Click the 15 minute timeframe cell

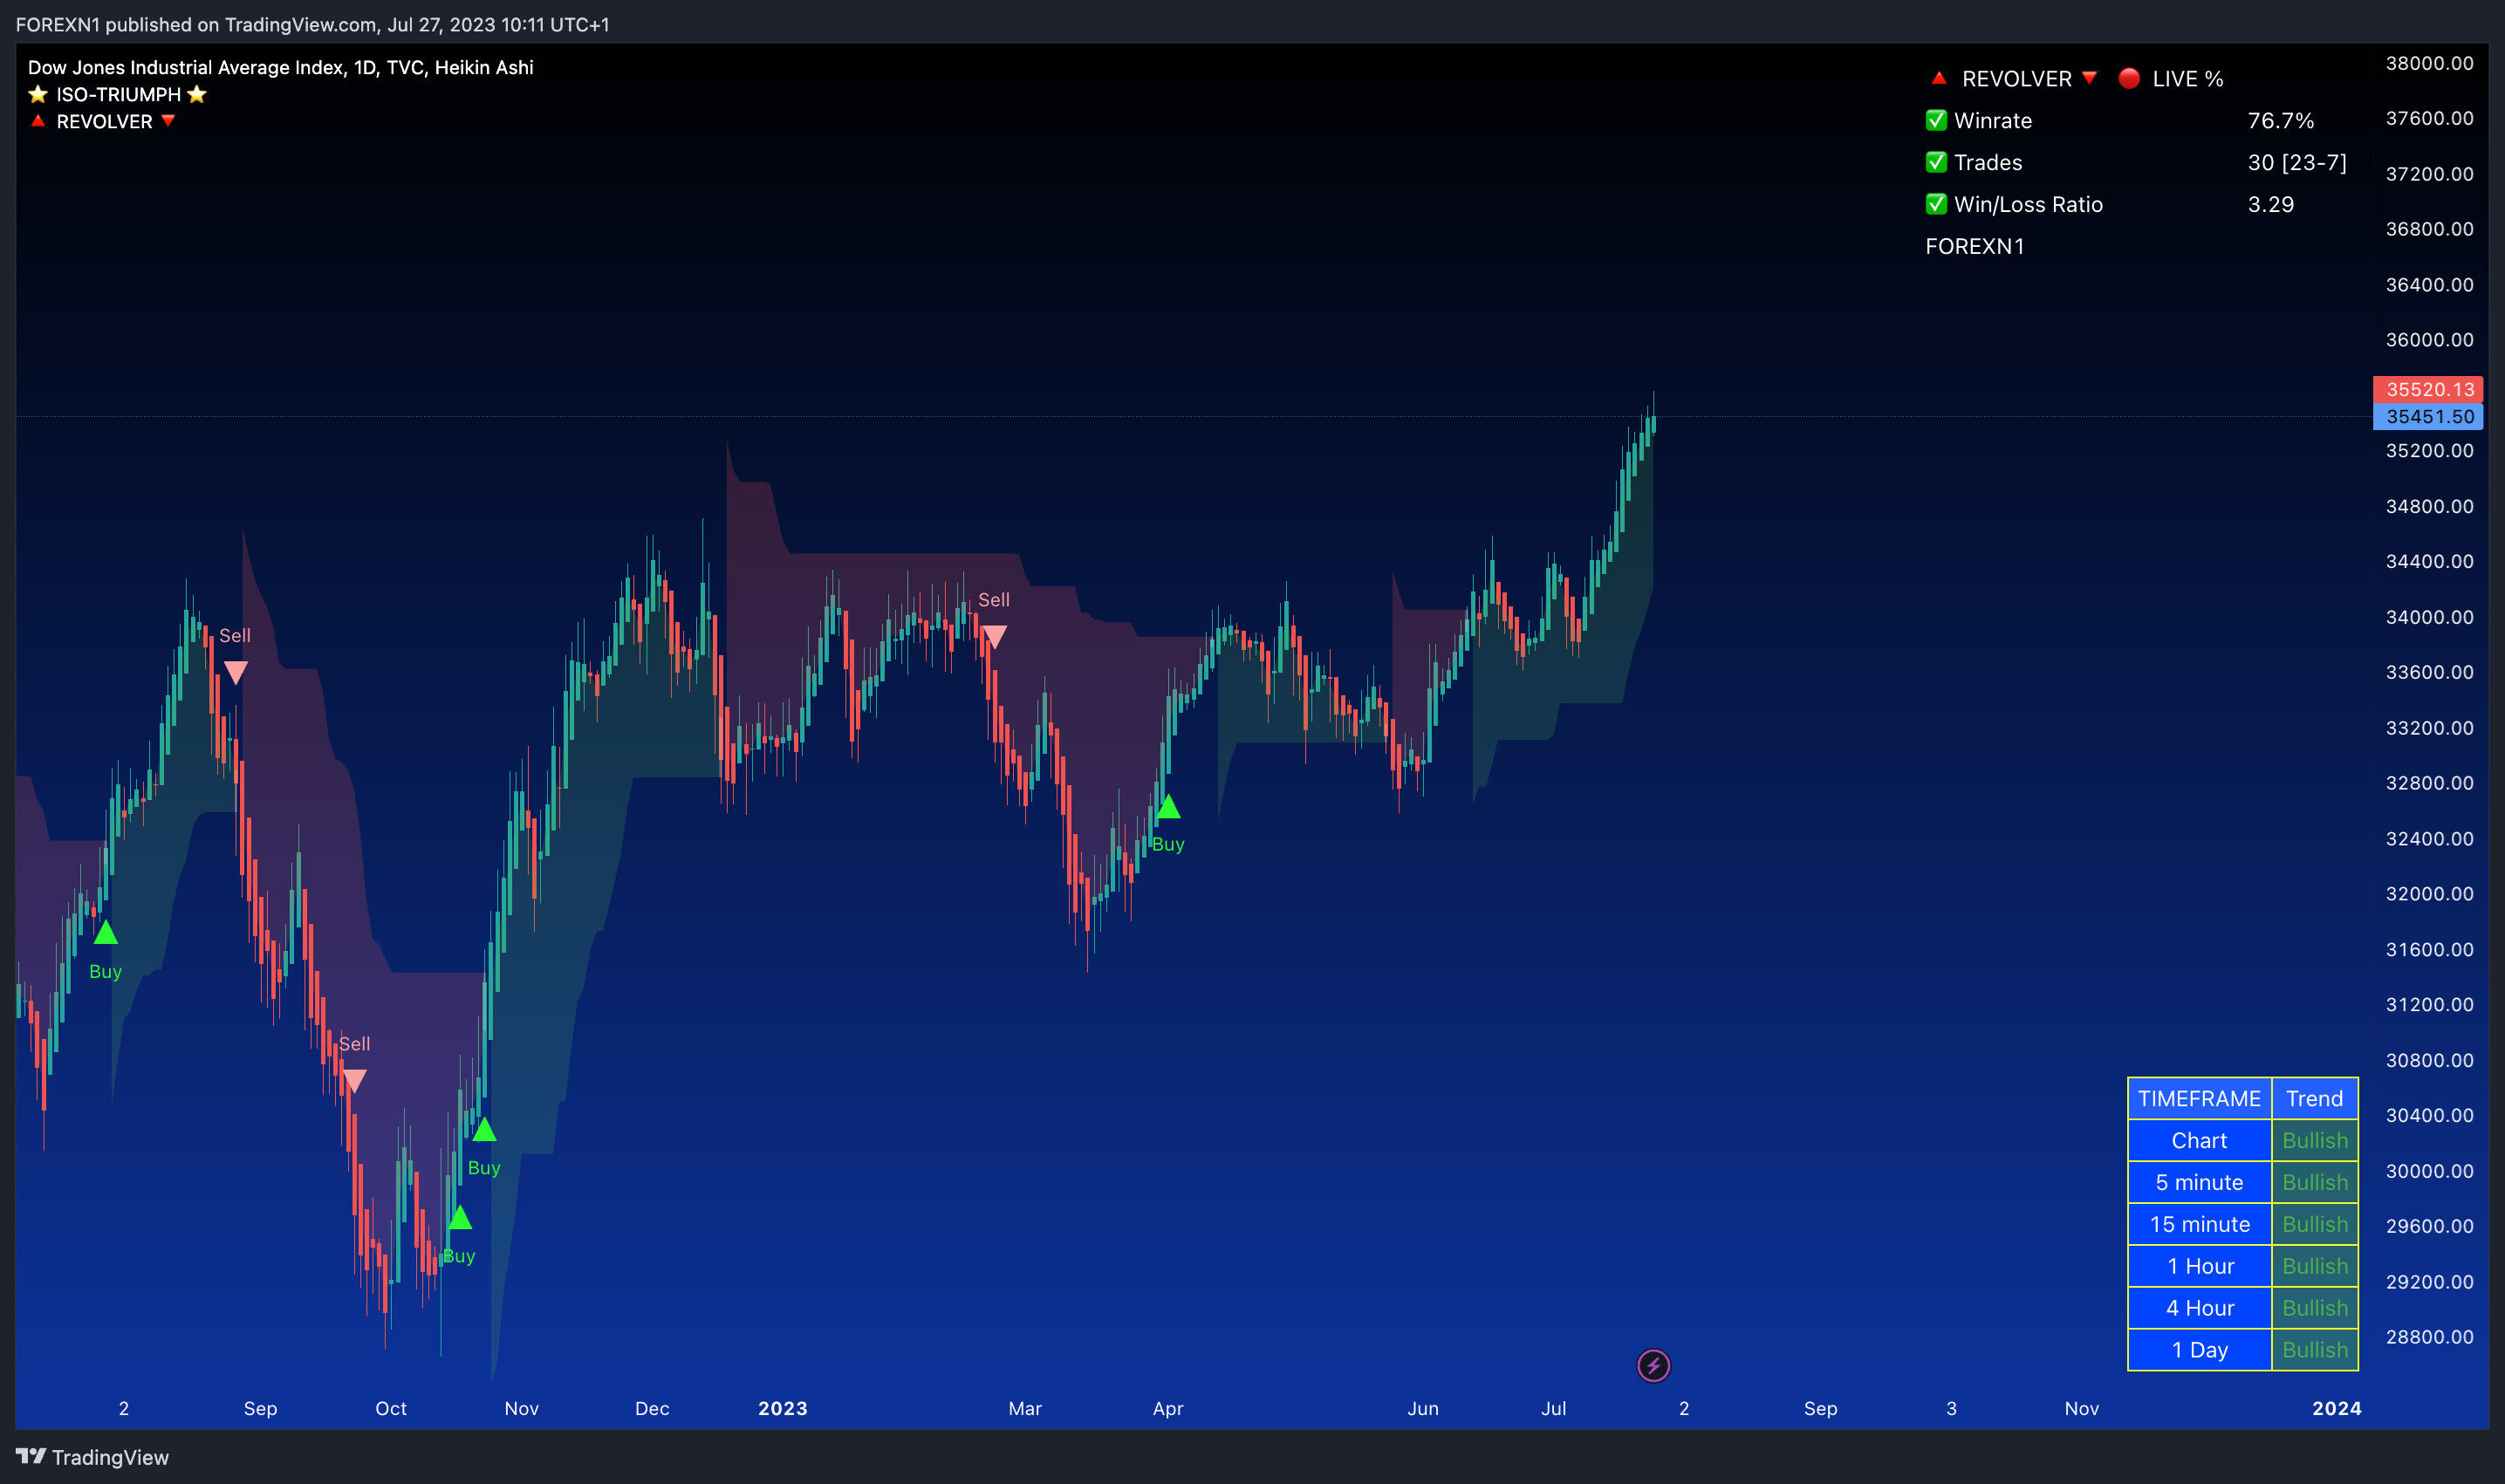coord(2199,1225)
